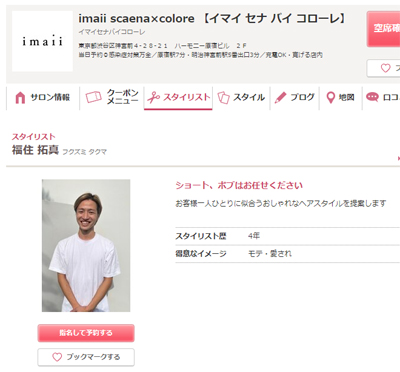Click the house icon for salon info

point(20,98)
